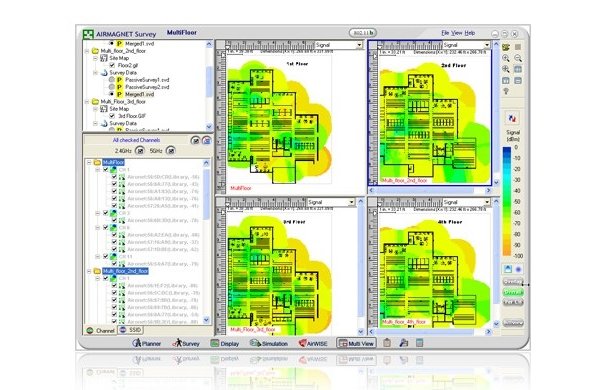The width and height of the screenshot is (600, 390).
Task: Click the red-outlined button beside All checked Channels
Action: click(207, 140)
